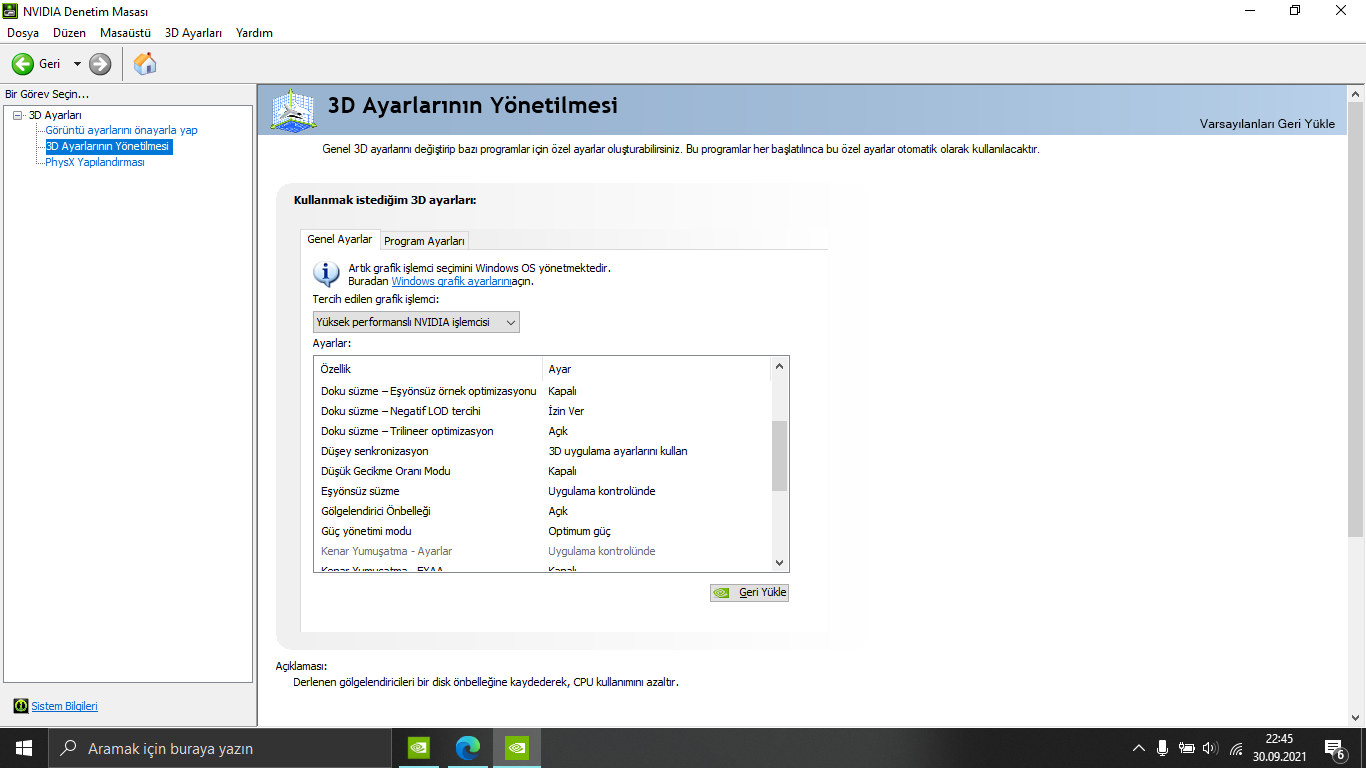Click the settings list scroll-up arrow
Image resolution: width=1366 pixels, height=768 pixels.
coord(780,366)
